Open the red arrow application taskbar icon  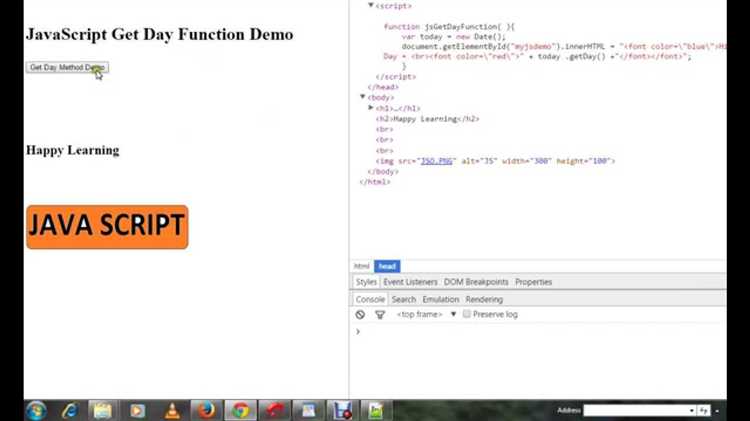point(275,410)
